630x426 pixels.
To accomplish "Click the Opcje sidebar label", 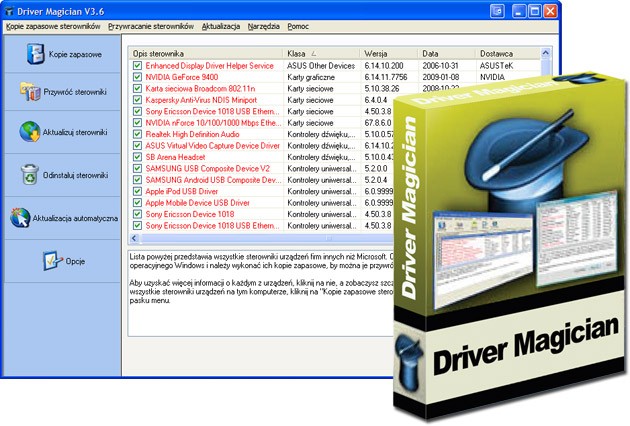I will 75,261.
